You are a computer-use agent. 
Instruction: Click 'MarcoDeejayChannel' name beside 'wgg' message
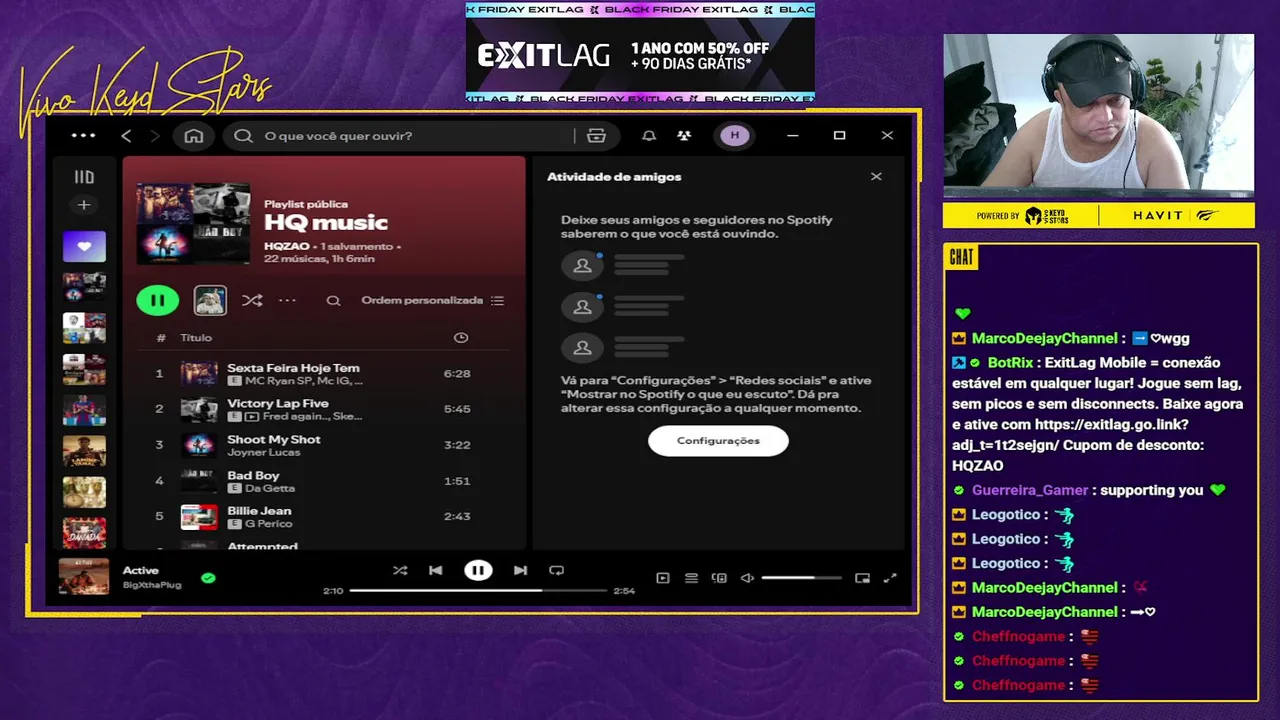[x=1045, y=339]
